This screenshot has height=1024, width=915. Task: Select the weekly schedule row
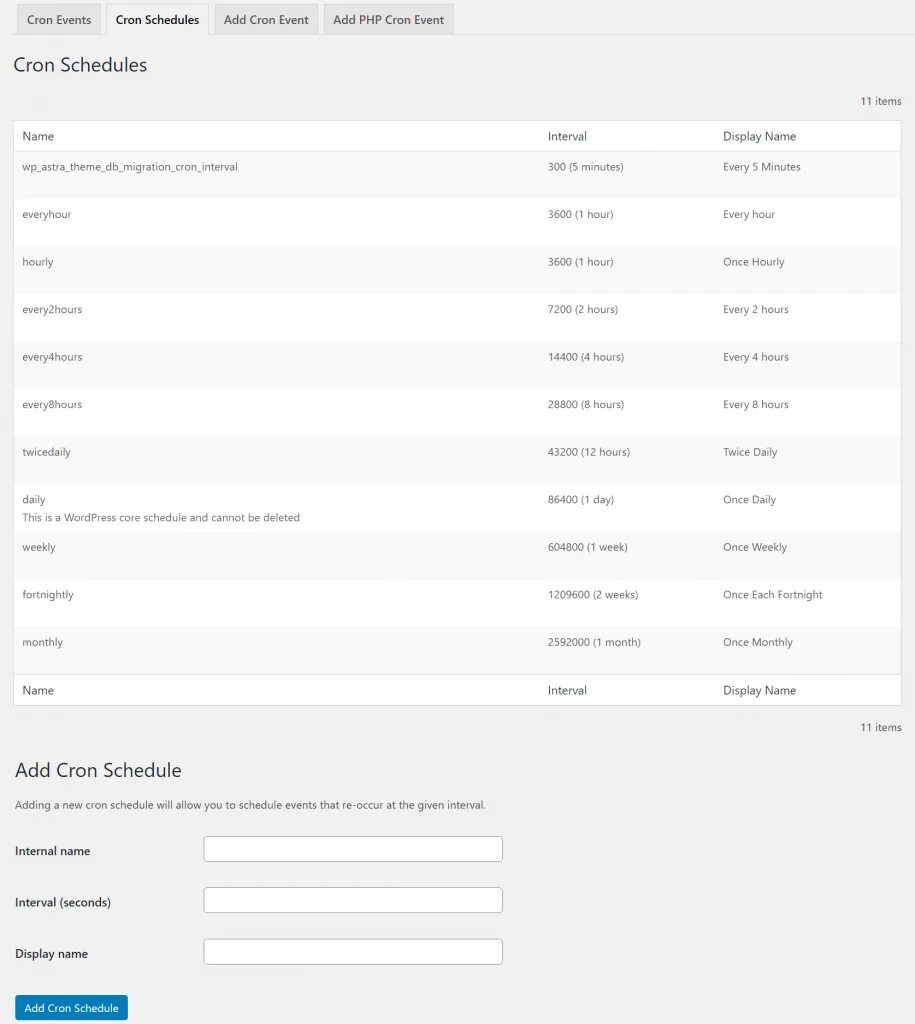click(38, 546)
